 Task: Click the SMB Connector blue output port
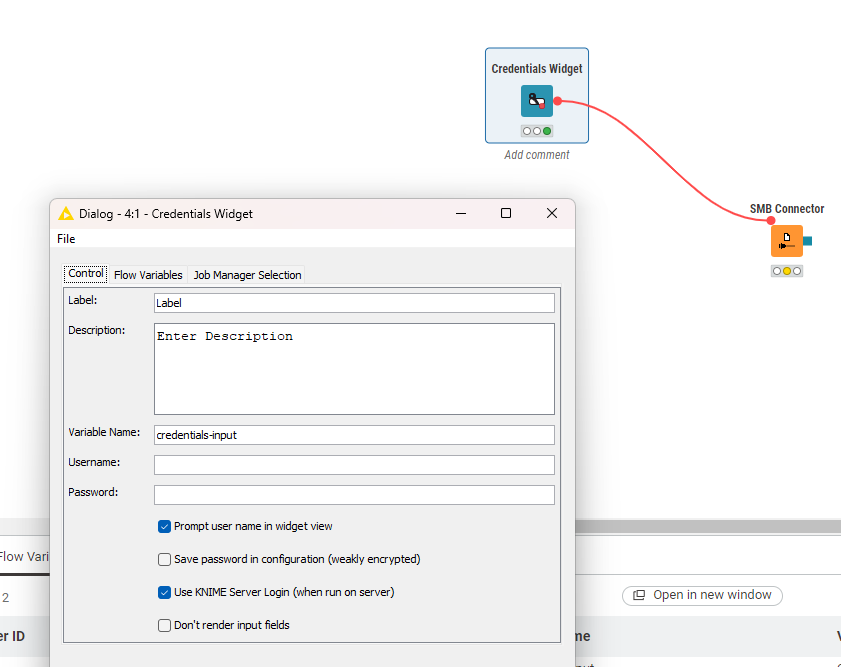click(807, 241)
